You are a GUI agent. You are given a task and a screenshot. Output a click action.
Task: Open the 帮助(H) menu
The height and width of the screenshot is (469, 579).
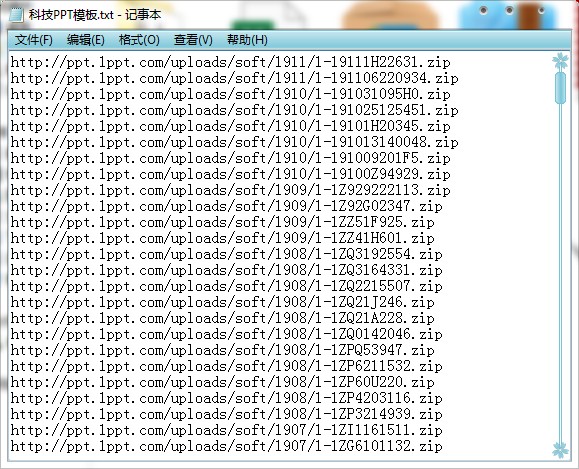click(247, 40)
